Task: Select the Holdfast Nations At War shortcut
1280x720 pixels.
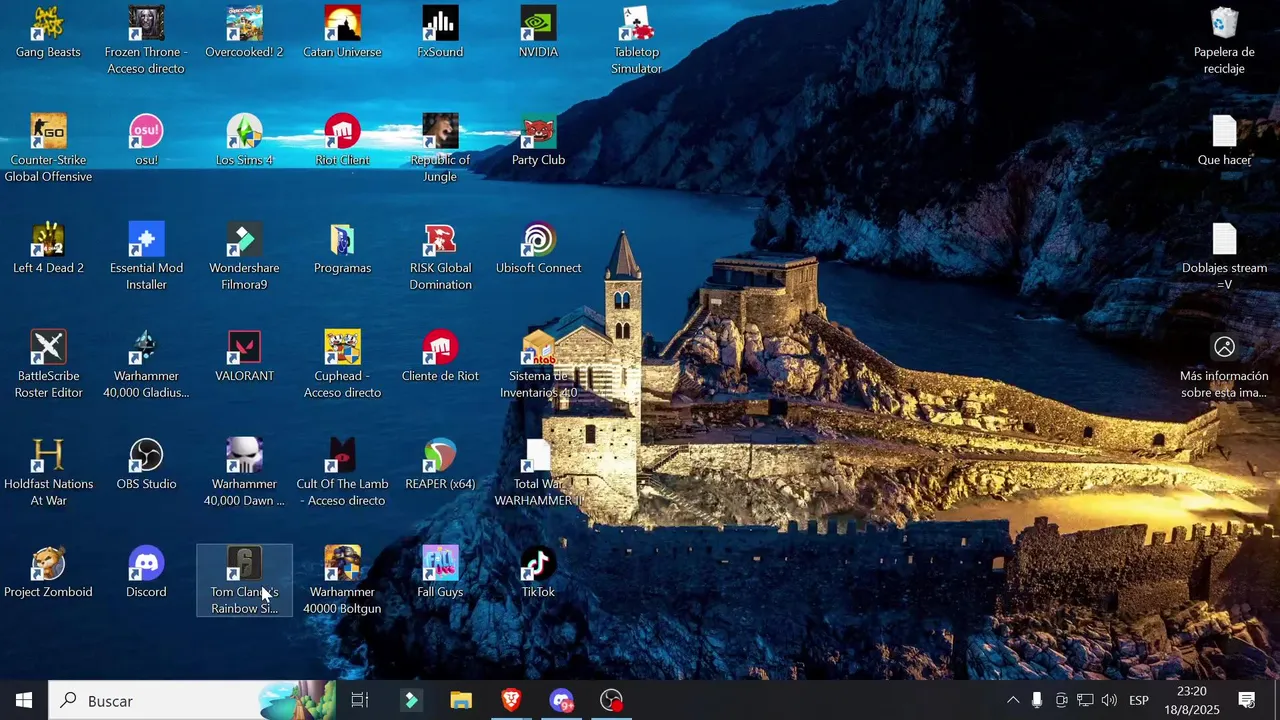Action: [x=48, y=473]
